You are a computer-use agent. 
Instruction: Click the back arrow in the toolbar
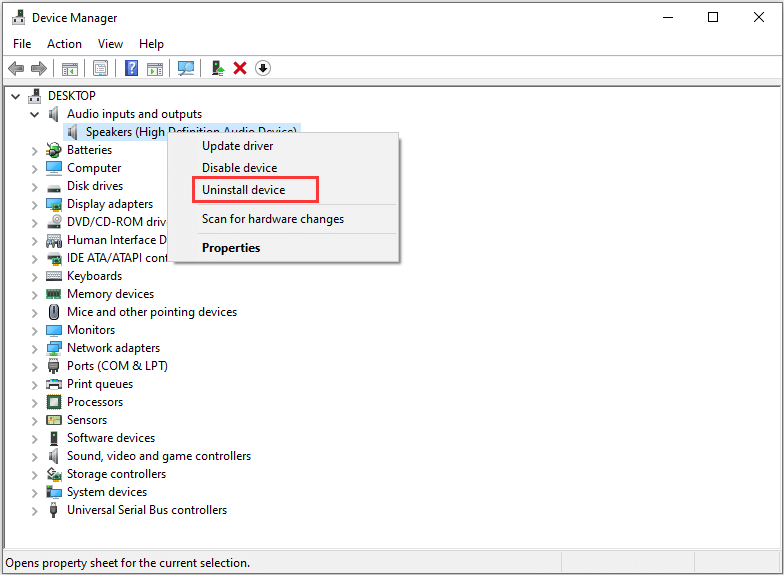pyautogui.click(x=16, y=68)
